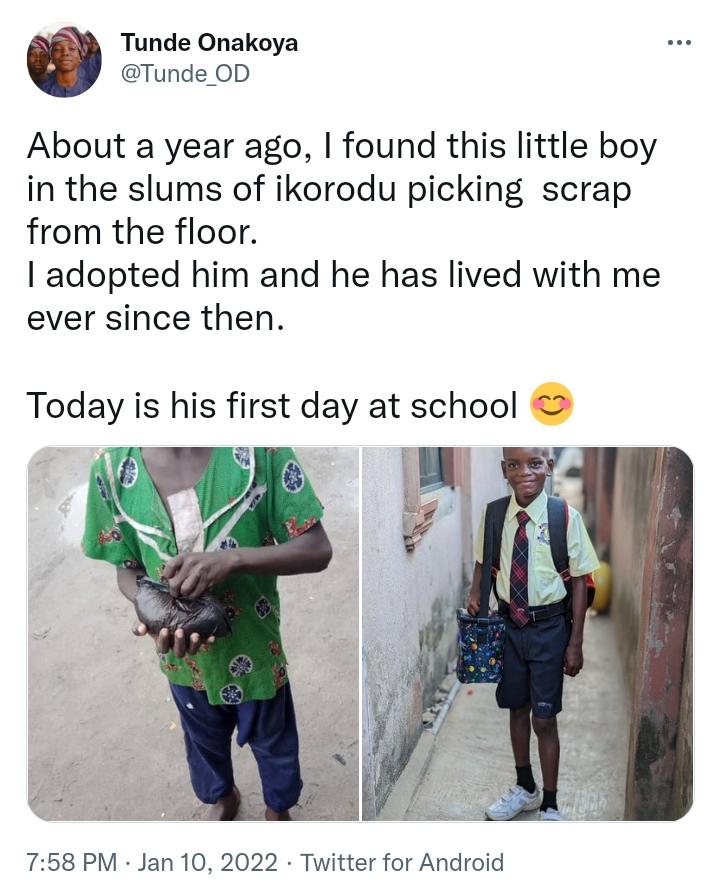
Task: Click the white sneakers in right photo
Action: [513, 803]
